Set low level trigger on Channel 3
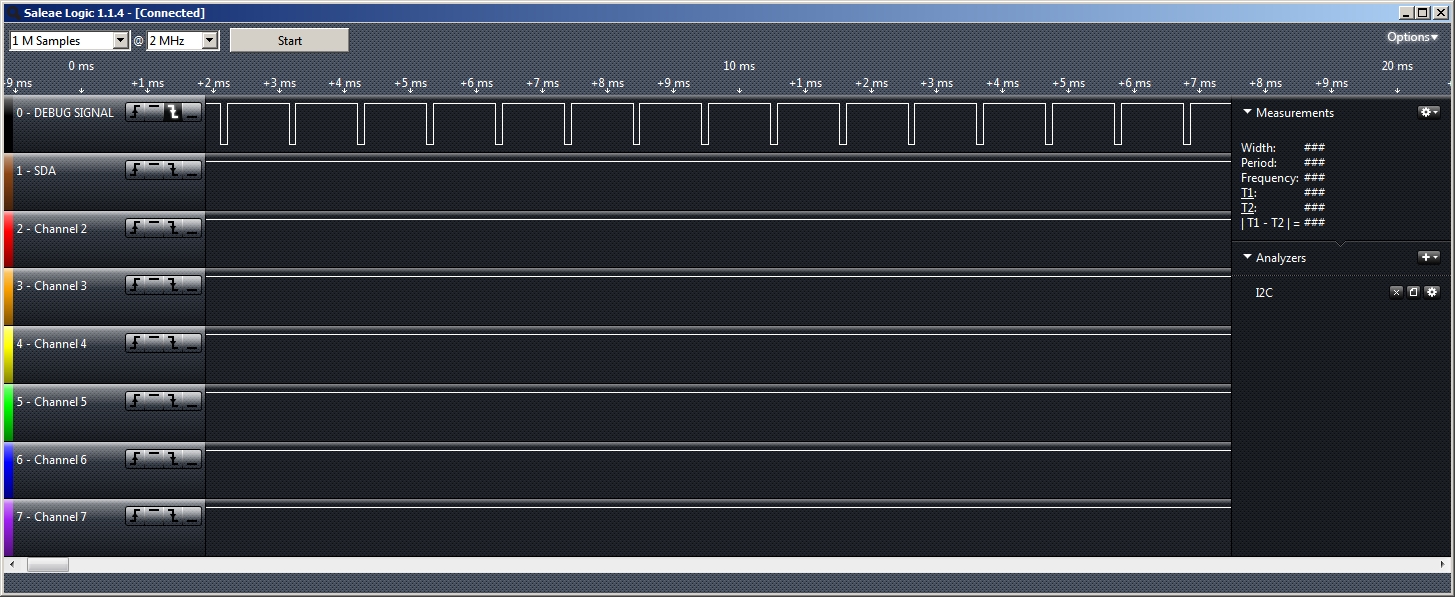Screen dimensions: 1455x597 tap(192, 286)
